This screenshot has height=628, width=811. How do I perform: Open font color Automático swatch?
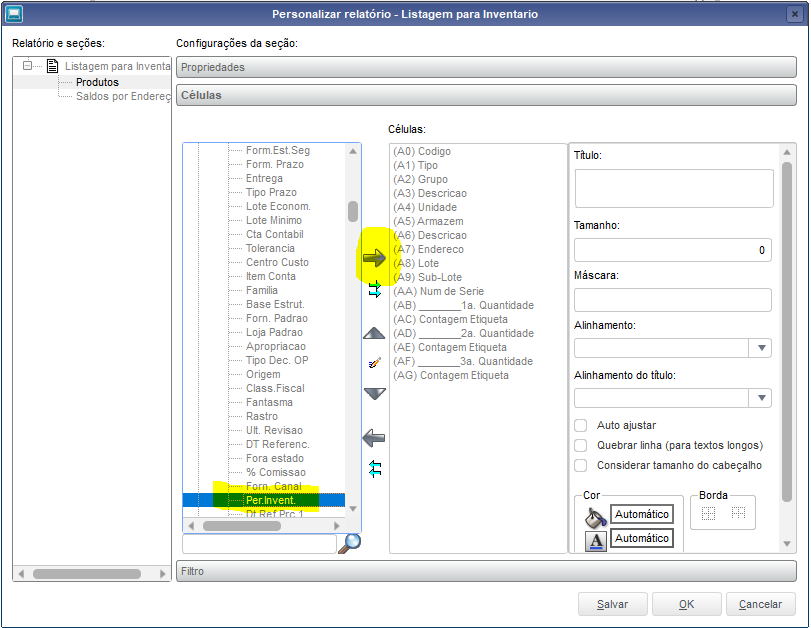tap(642, 538)
